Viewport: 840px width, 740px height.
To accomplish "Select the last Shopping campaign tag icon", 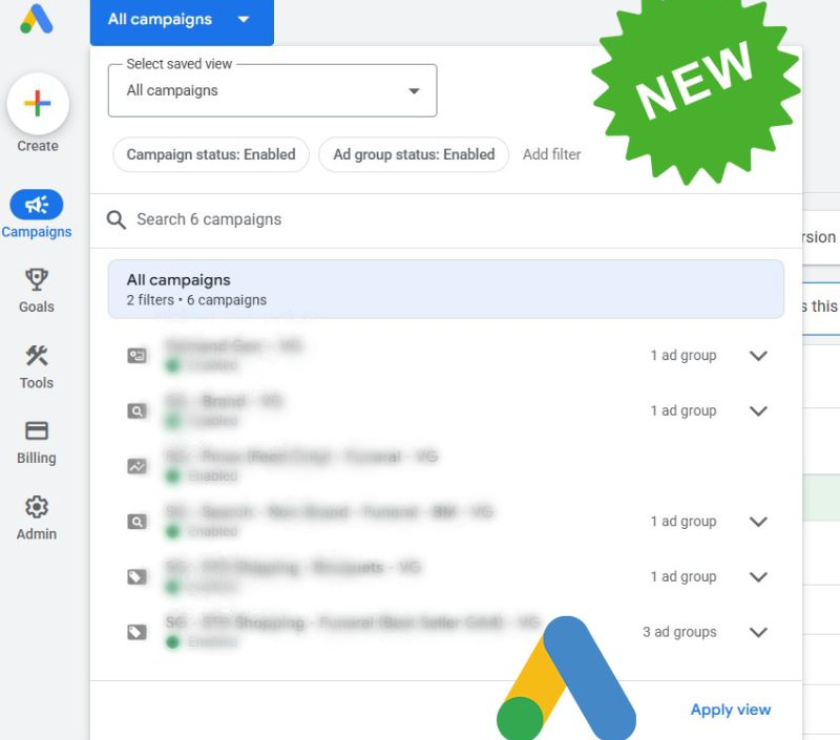I will pos(137,632).
